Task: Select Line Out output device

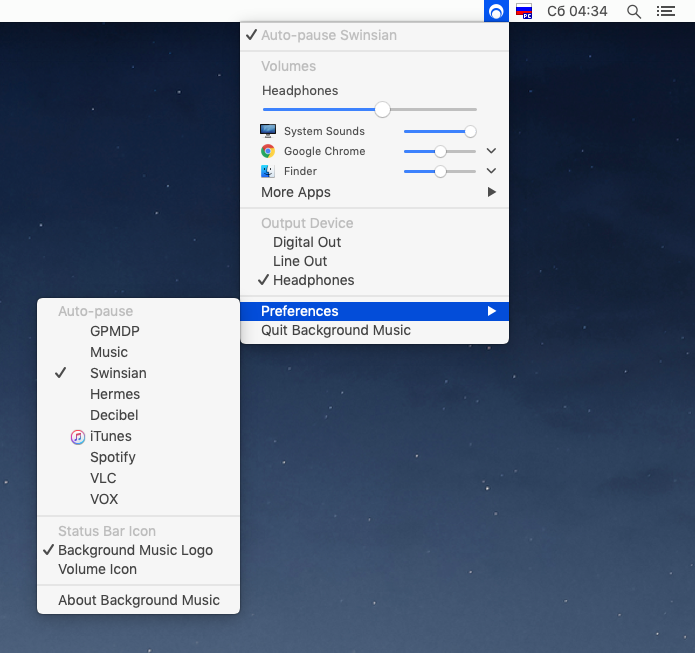Action: pos(375,261)
